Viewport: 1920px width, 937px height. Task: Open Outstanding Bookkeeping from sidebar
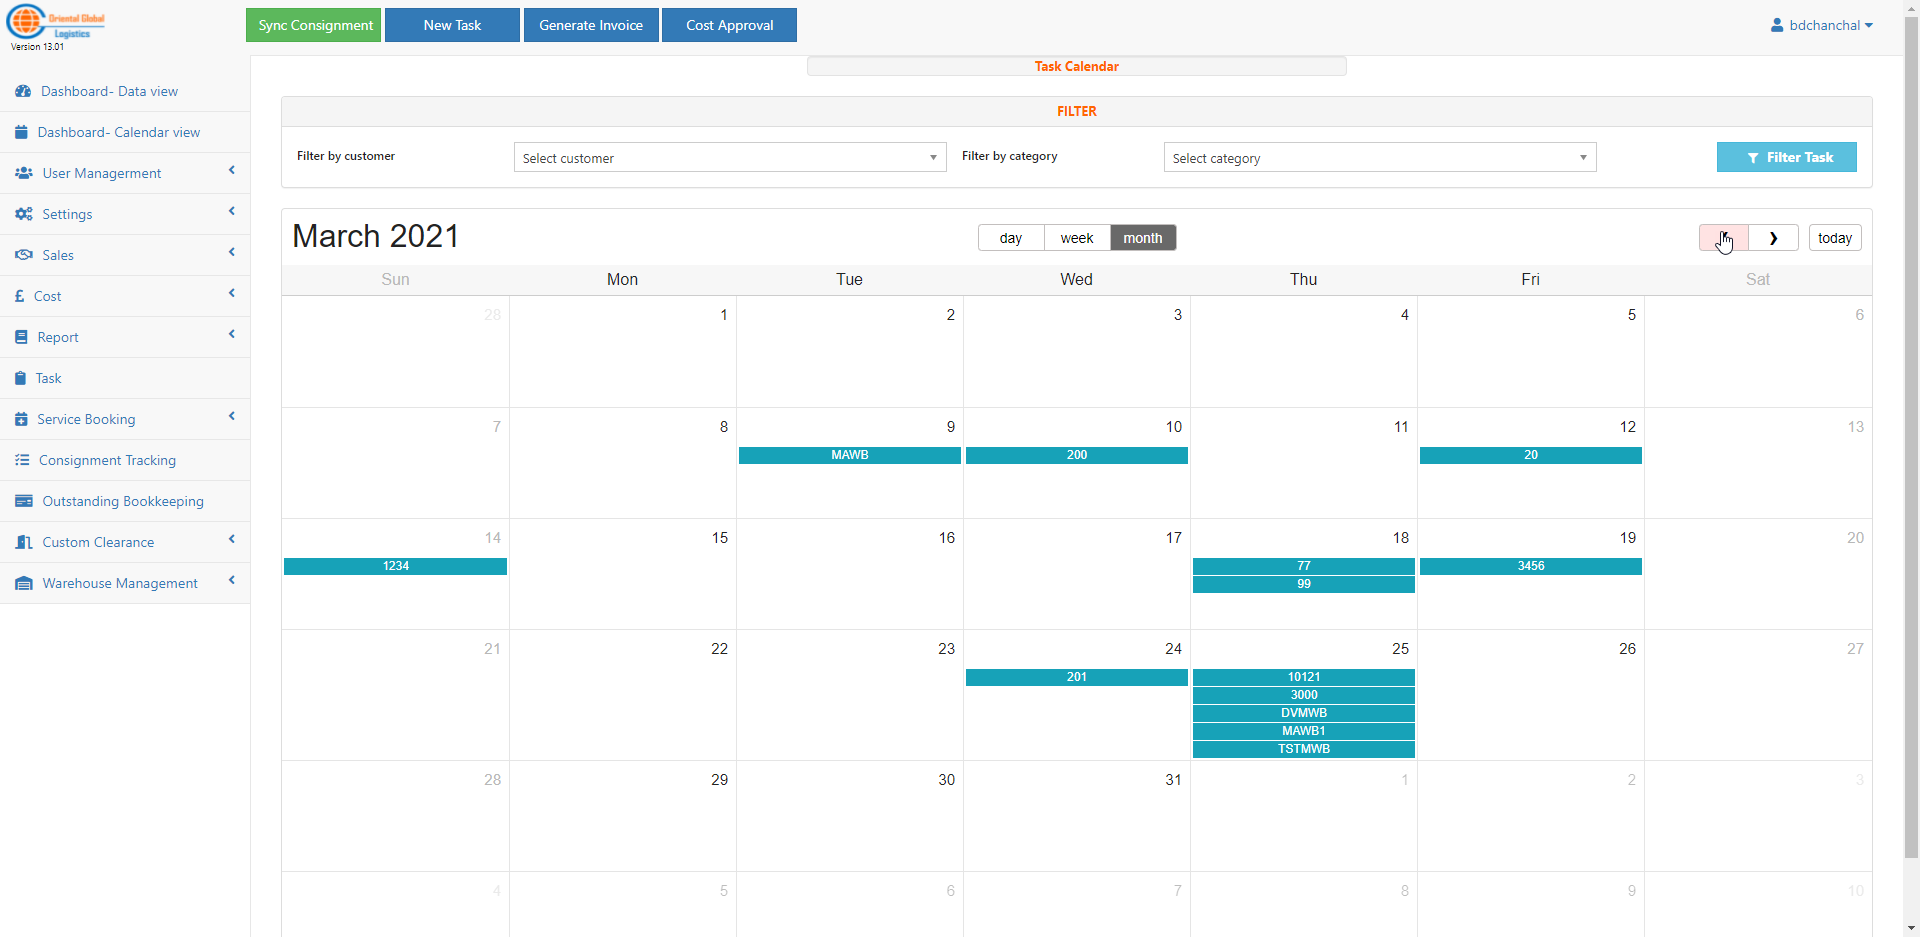[x=122, y=501]
